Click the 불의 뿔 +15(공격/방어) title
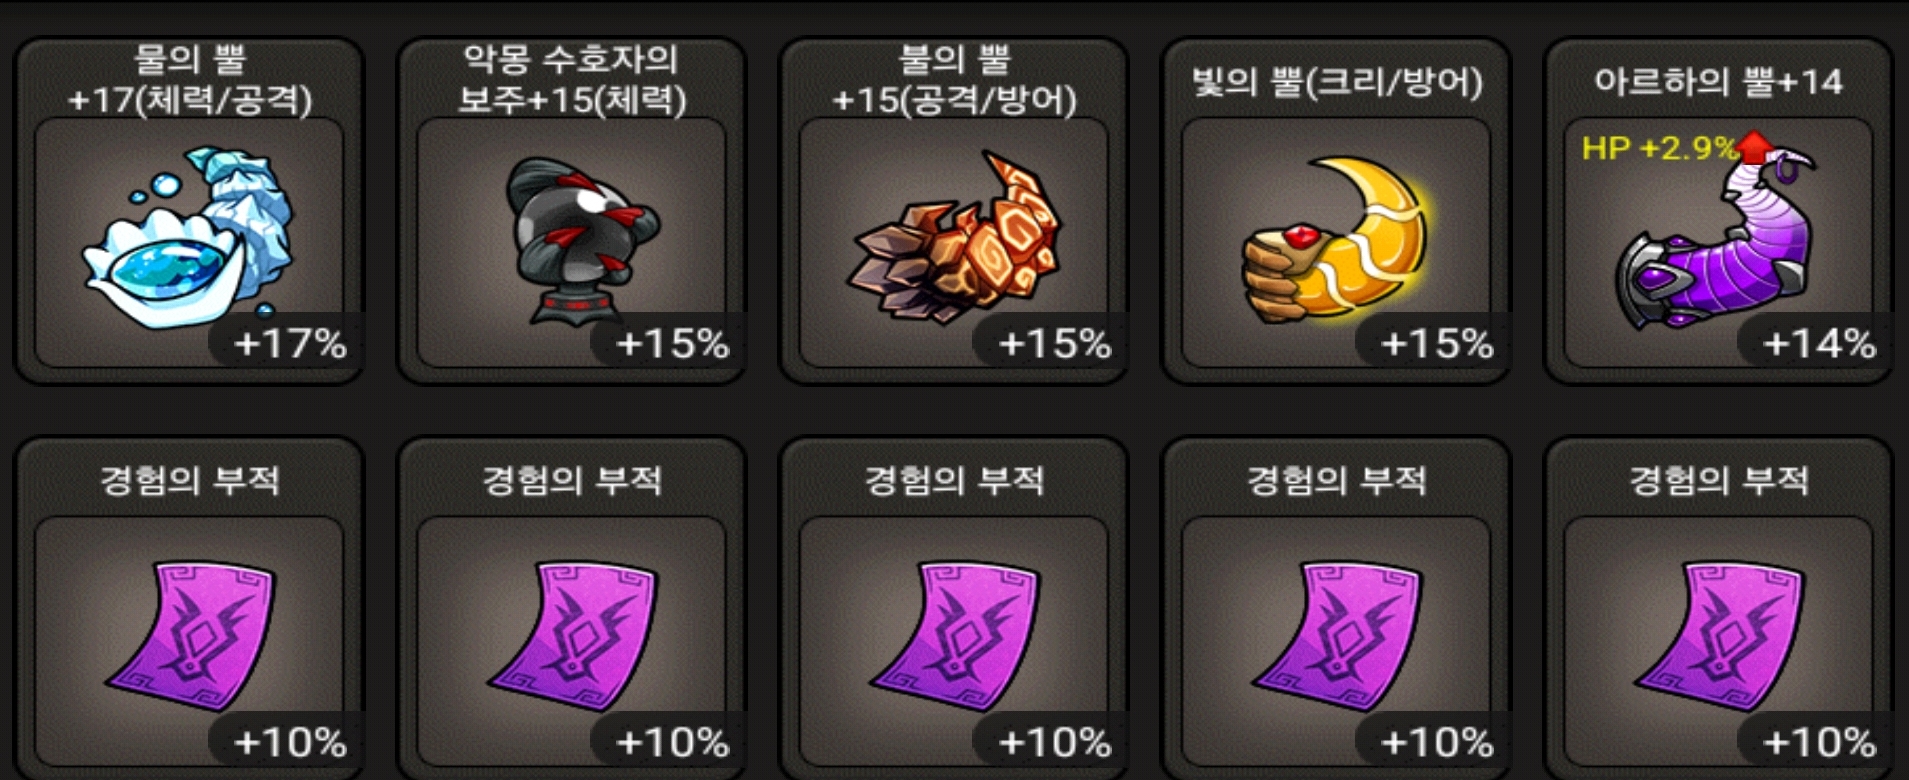The image size is (1909, 780). 954,80
